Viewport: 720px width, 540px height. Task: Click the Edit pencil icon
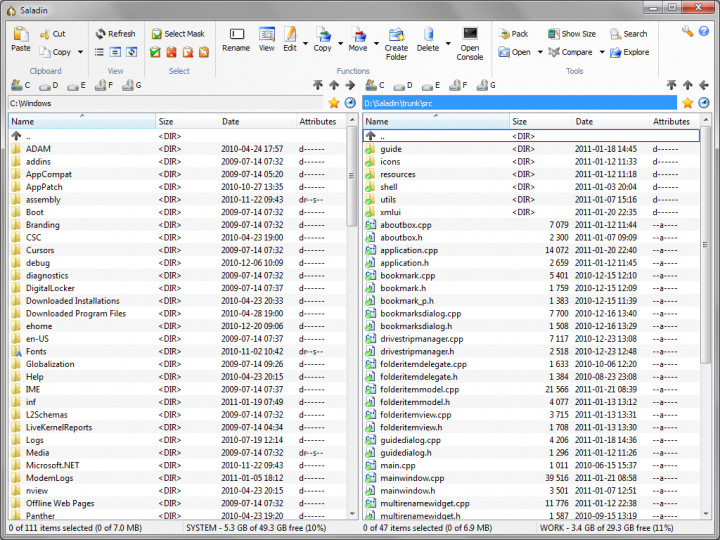[290, 39]
